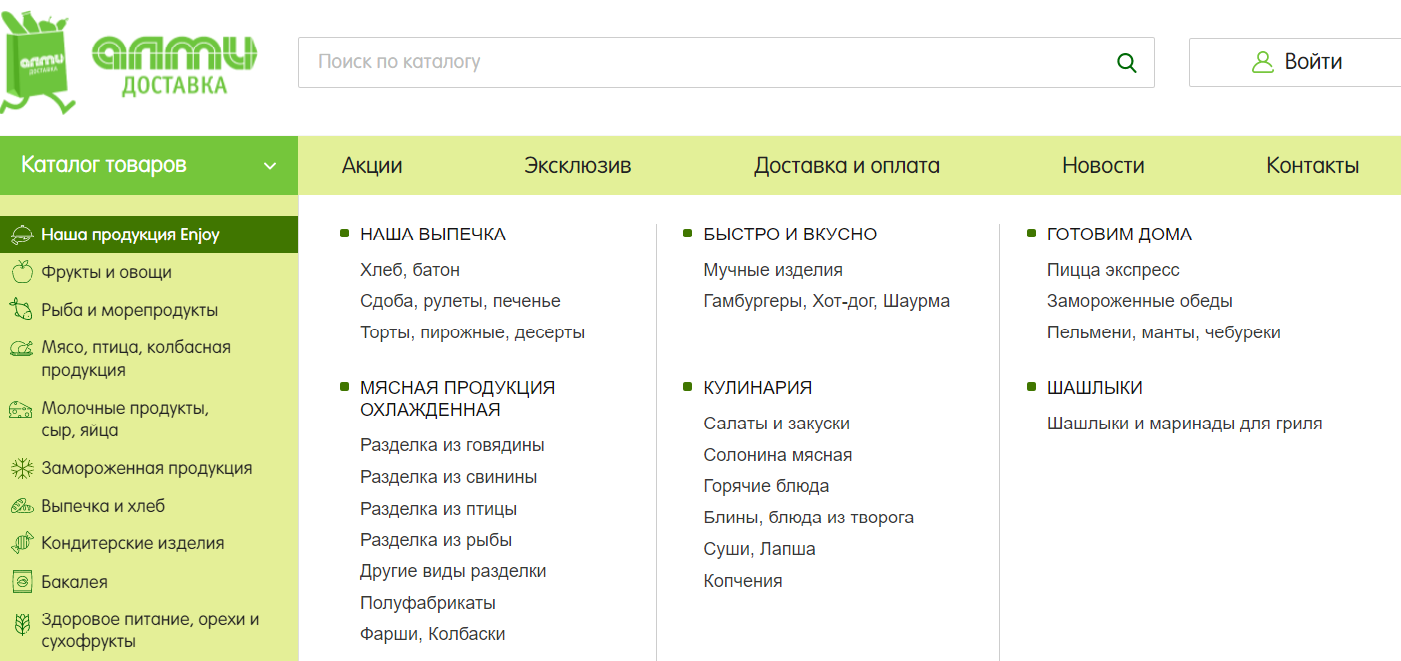Click the snowflake icon for Замороженная продукция
The image size is (1401, 661).
22,468
